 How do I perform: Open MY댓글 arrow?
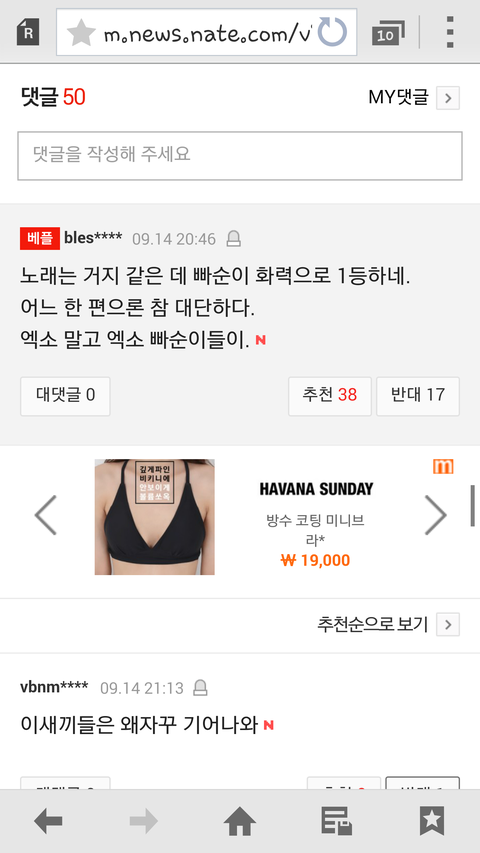[448, 98]
